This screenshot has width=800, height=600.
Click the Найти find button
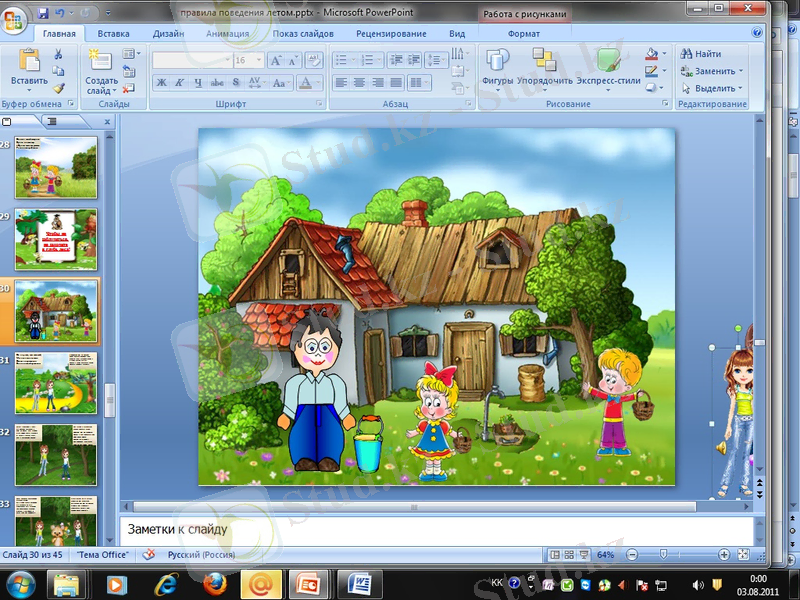point(701,54)
